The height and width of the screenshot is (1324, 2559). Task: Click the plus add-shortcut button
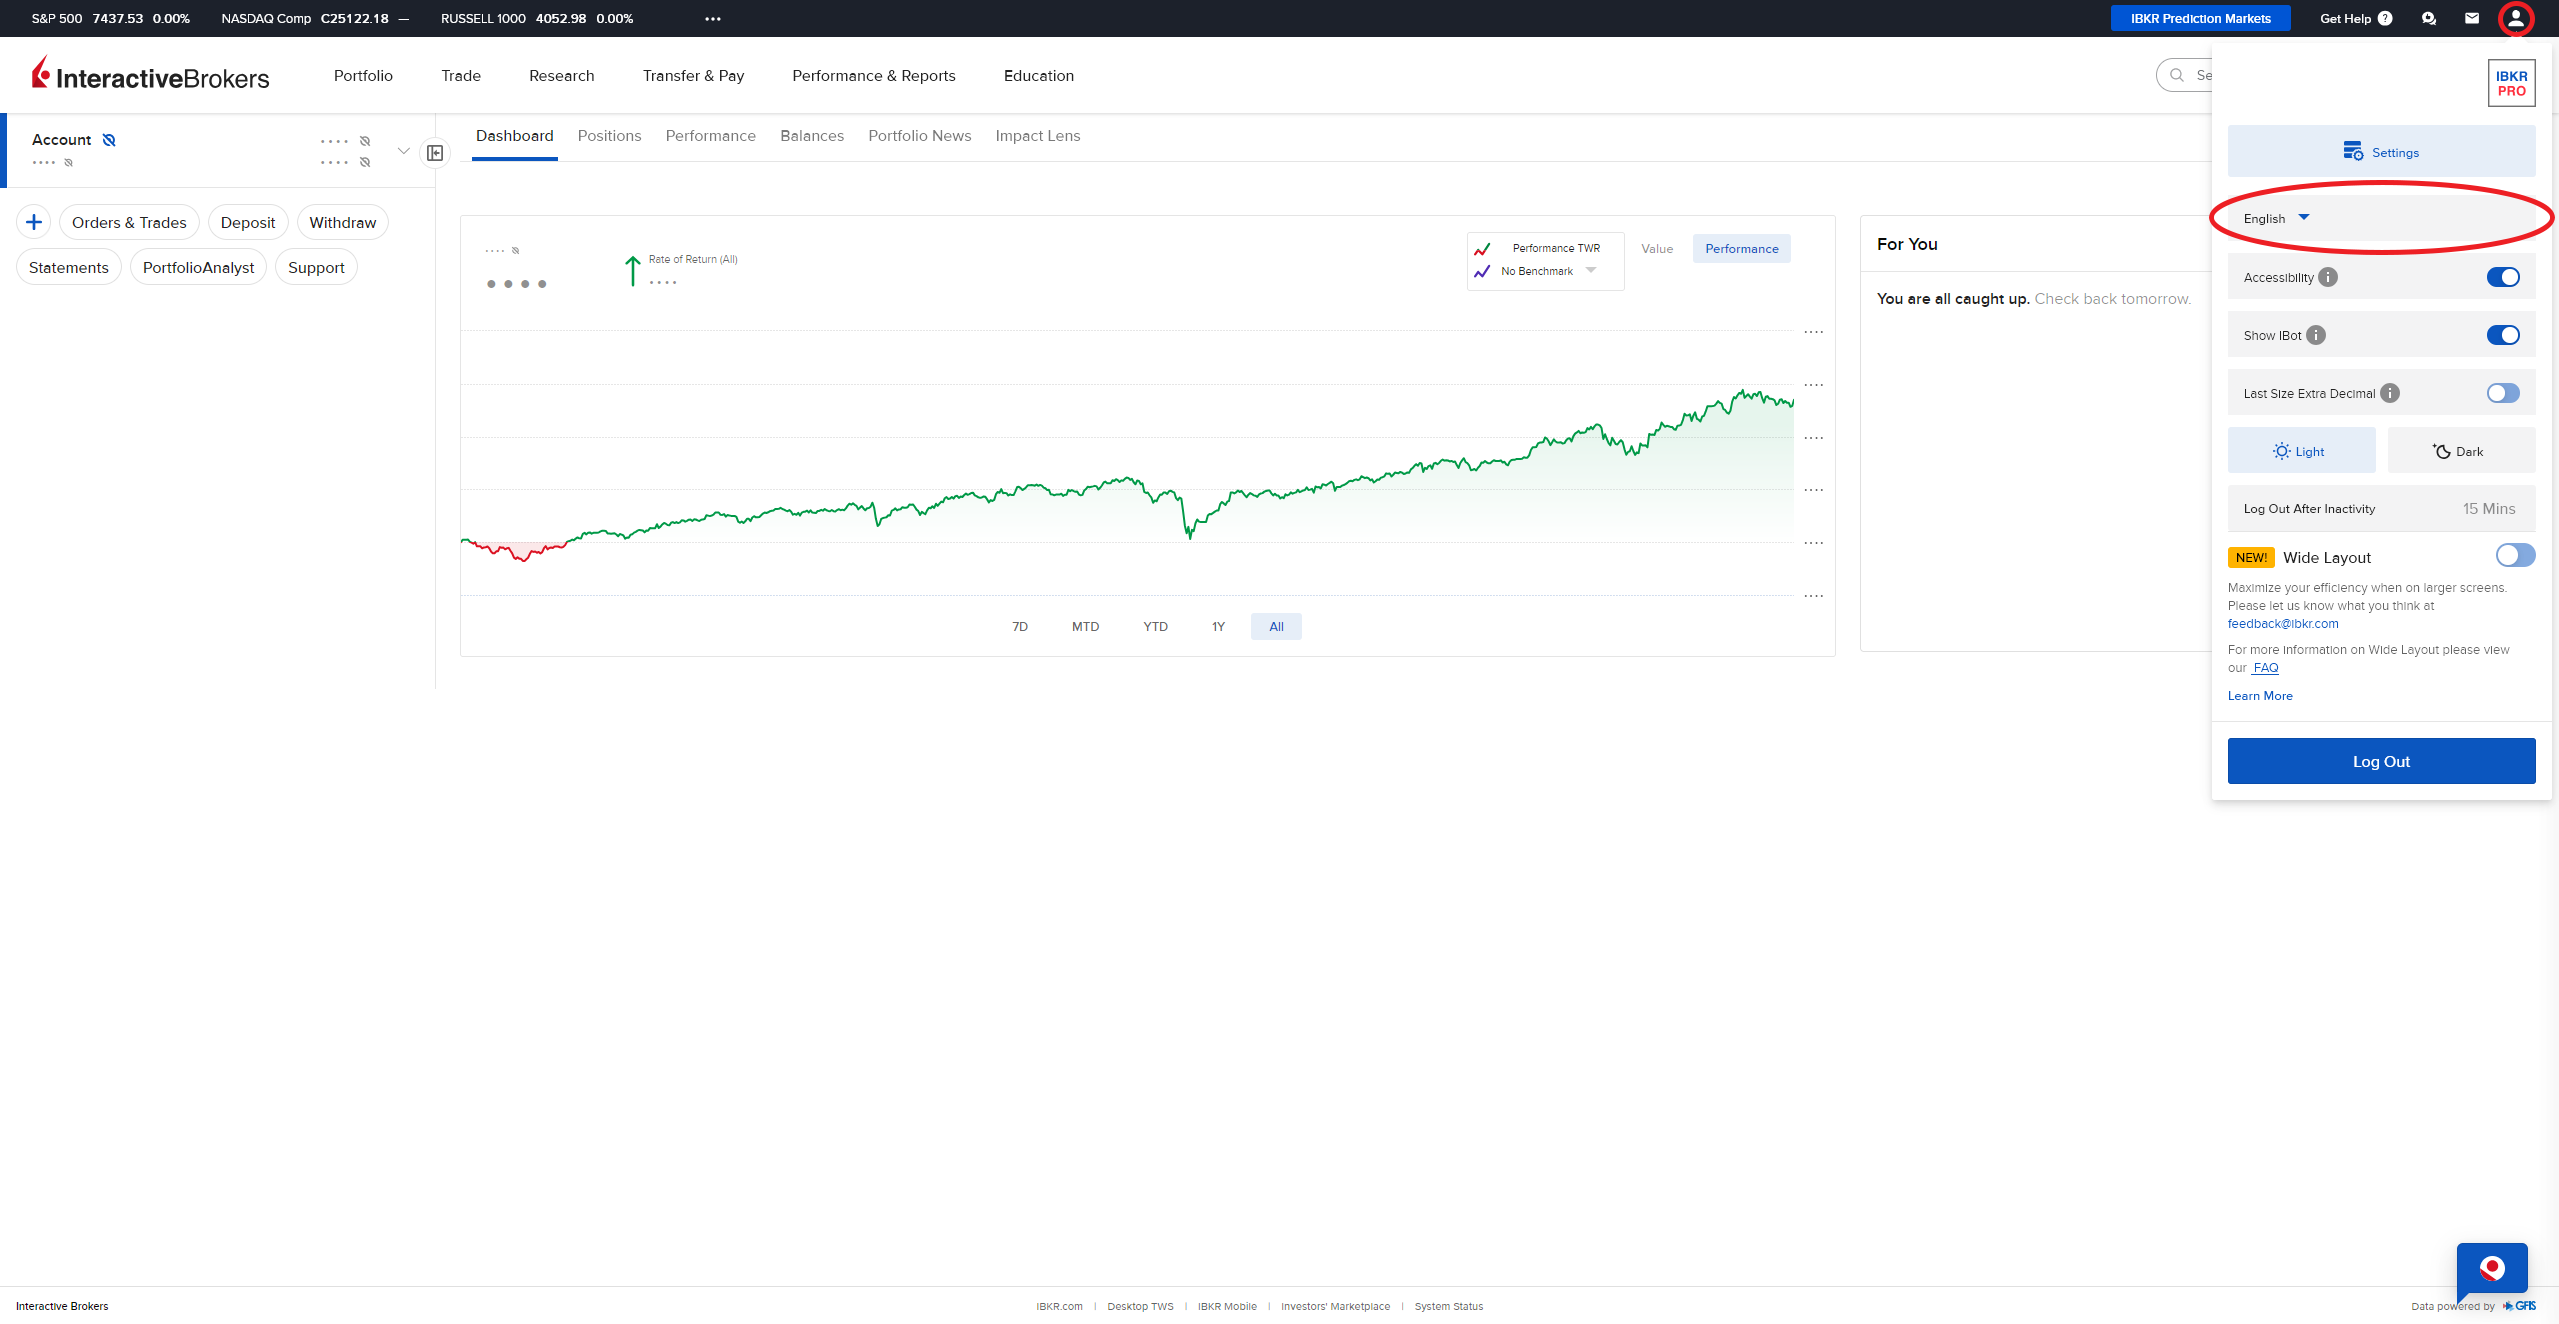pos(34,222)
